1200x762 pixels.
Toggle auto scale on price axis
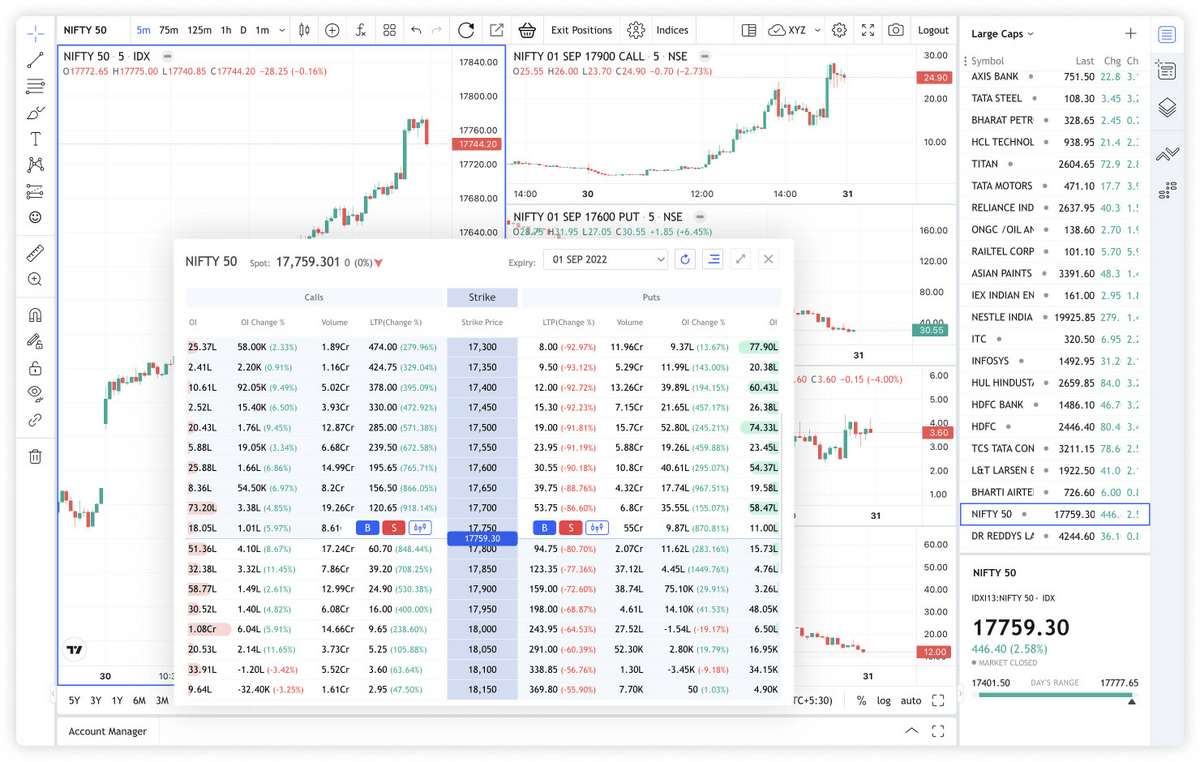pos(911,701)
